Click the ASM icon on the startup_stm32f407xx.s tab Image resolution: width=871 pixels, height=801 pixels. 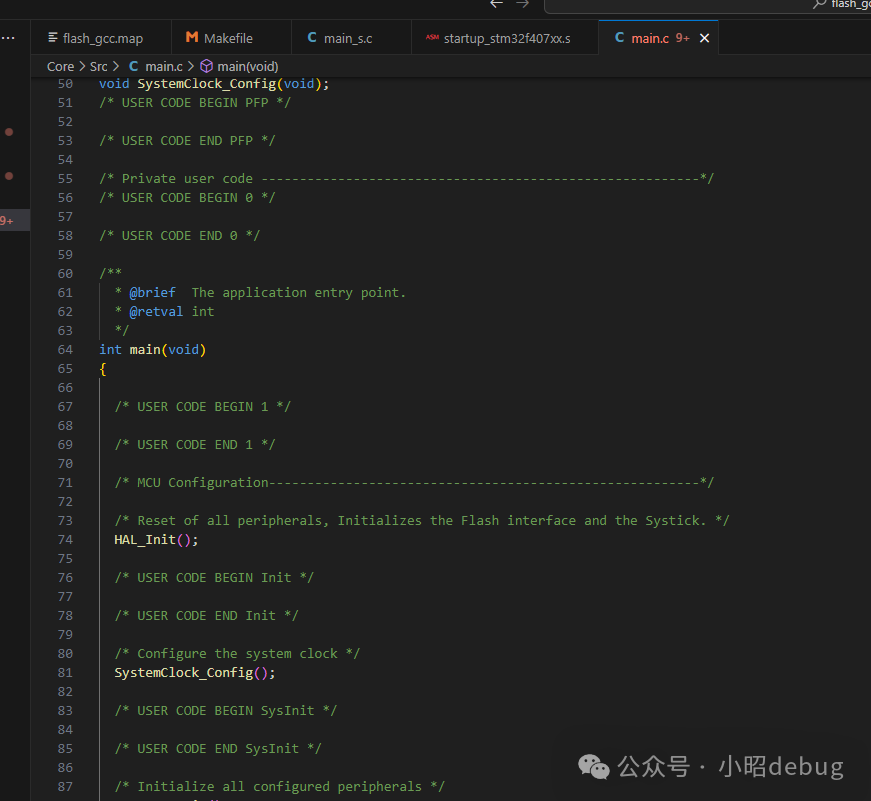(432, 38)
